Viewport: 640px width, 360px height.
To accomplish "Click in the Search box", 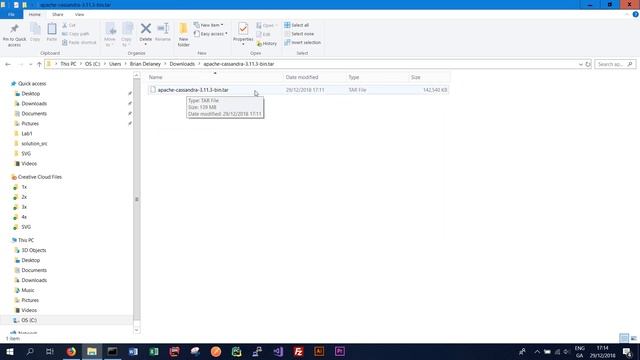I will tap(615, 64).
